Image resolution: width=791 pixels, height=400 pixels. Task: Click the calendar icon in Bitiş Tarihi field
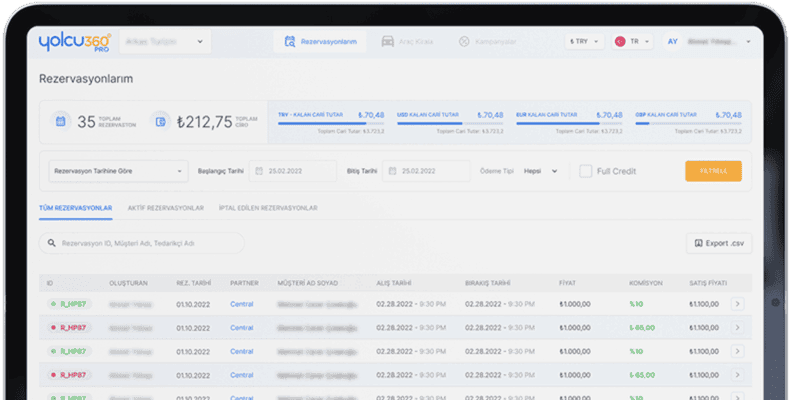coord(393,171)
